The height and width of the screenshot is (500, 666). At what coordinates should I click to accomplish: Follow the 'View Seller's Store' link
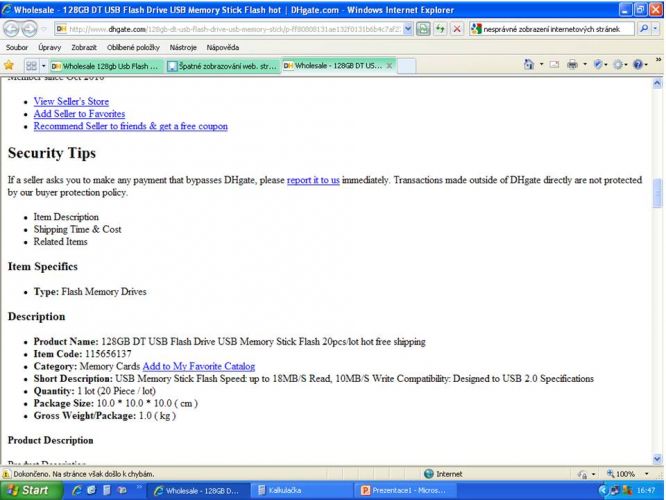[x=71, y=102]
